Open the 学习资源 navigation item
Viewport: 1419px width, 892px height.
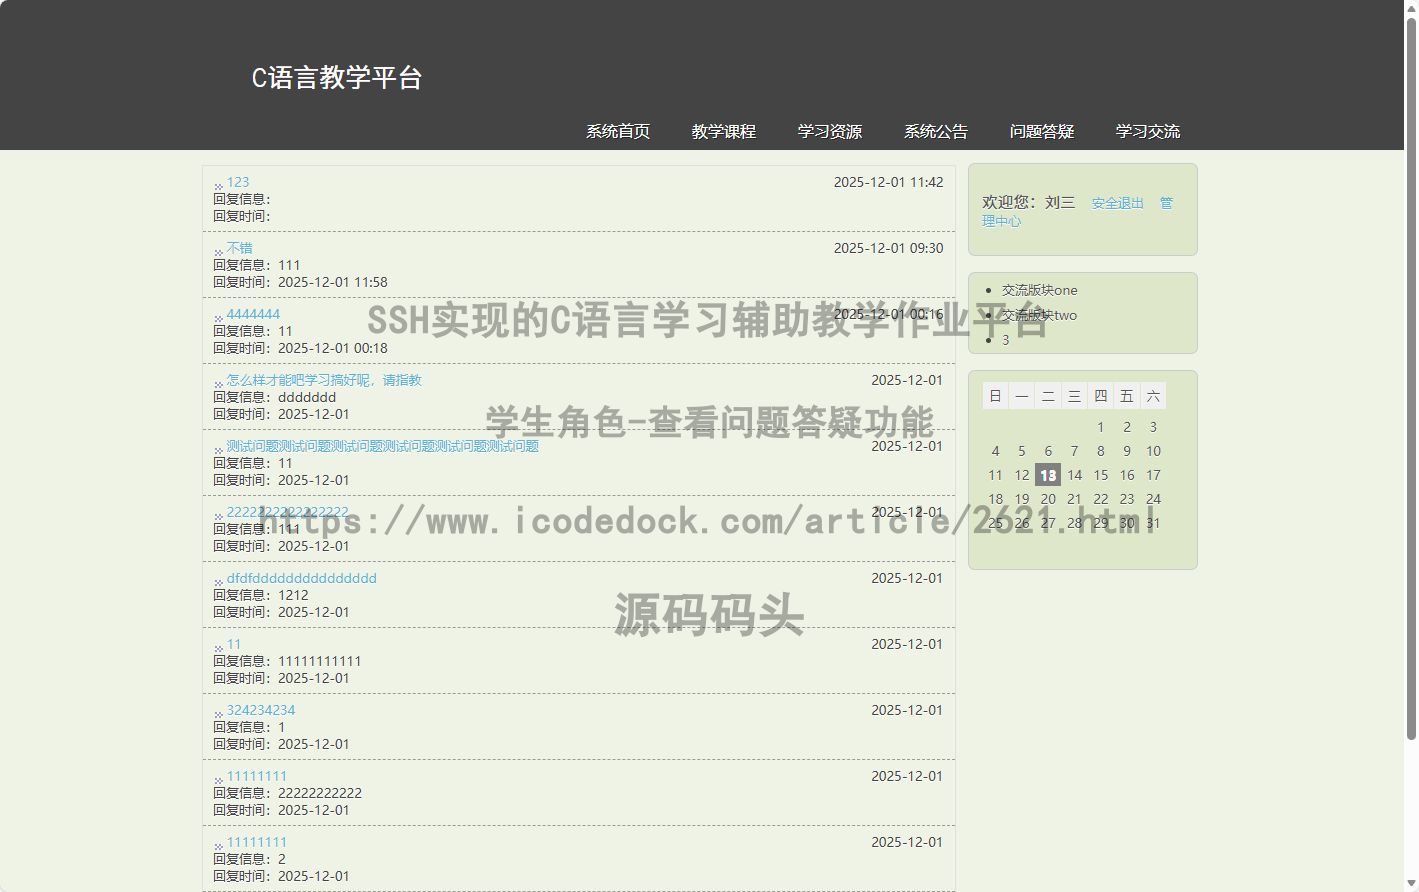829,131
